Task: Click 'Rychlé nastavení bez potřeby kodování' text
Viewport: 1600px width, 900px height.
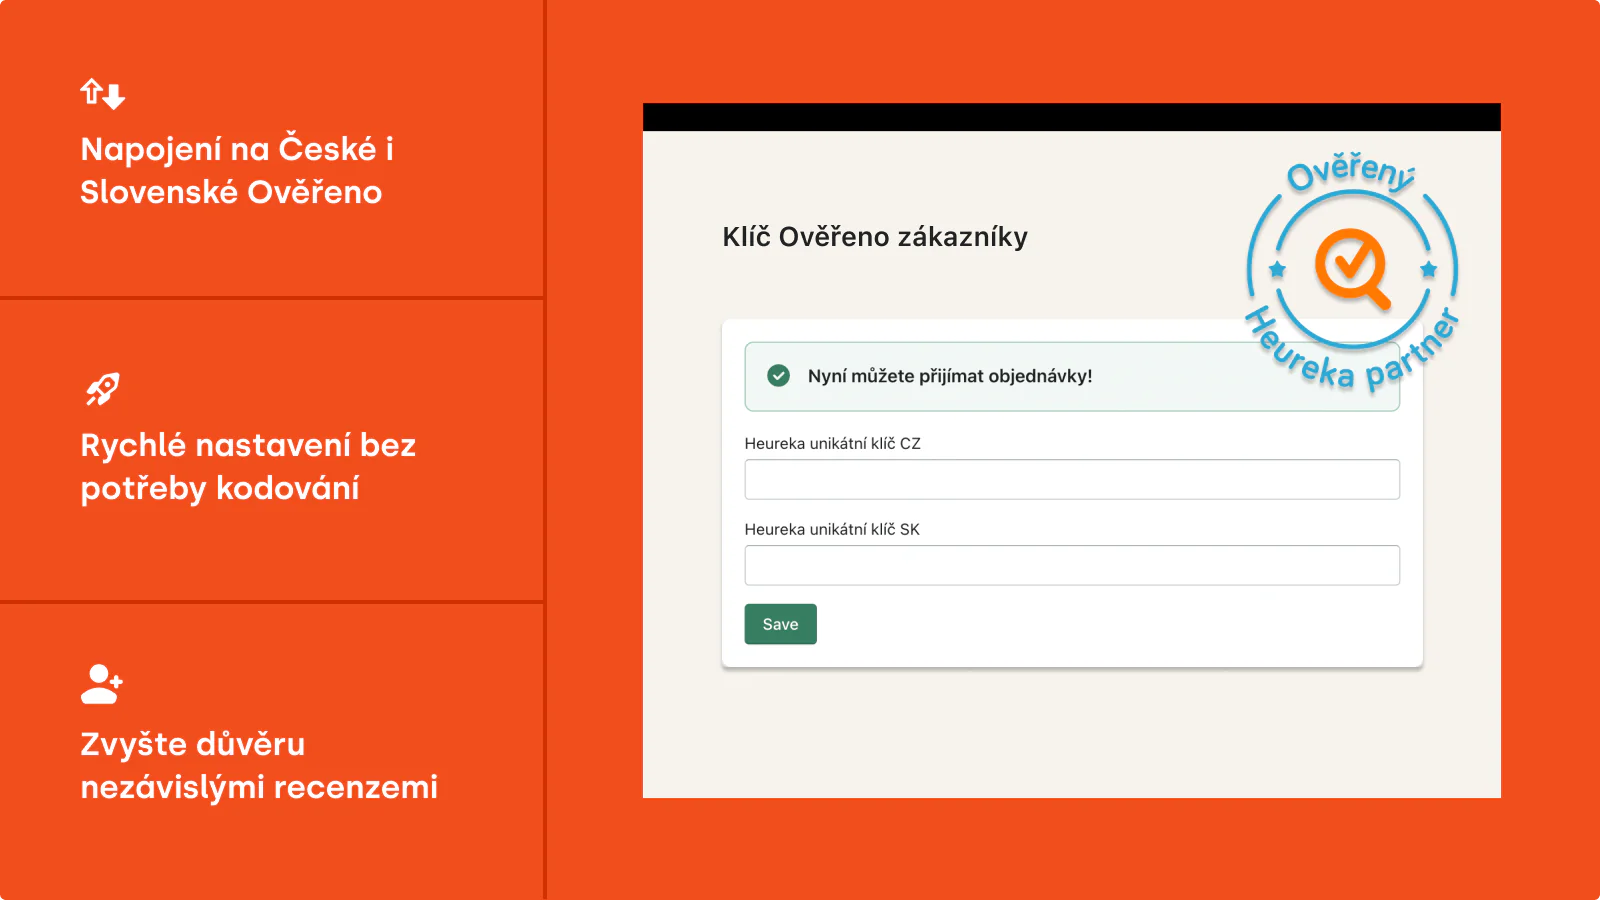Action: tap(248, 466)
